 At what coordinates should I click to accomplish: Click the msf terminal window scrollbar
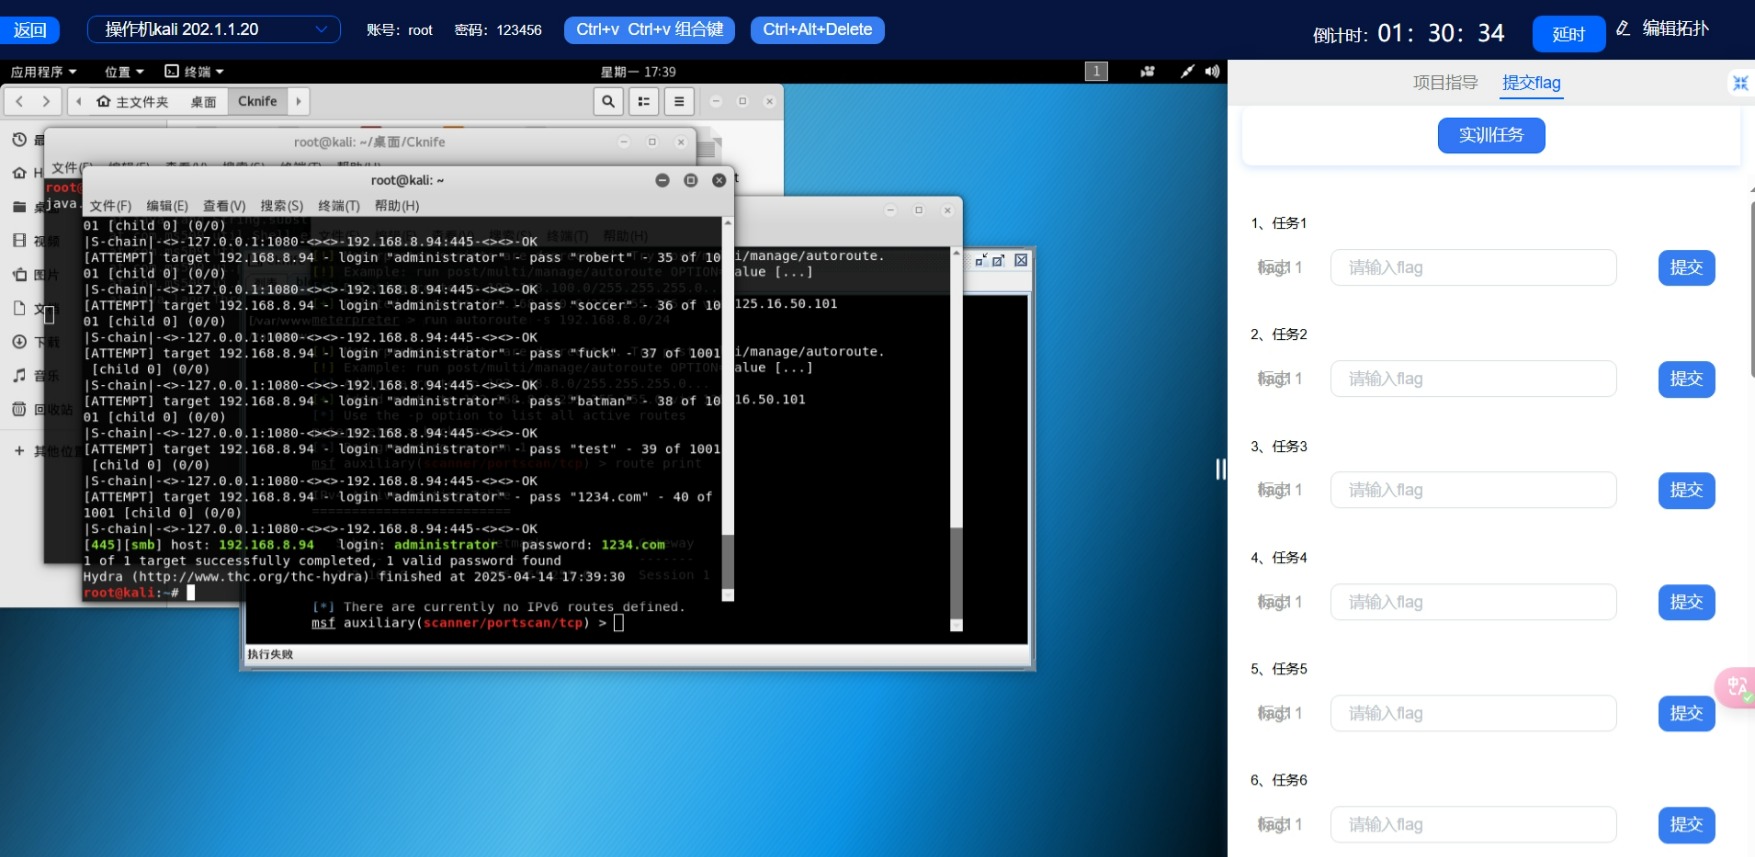(x=956, y=440)
